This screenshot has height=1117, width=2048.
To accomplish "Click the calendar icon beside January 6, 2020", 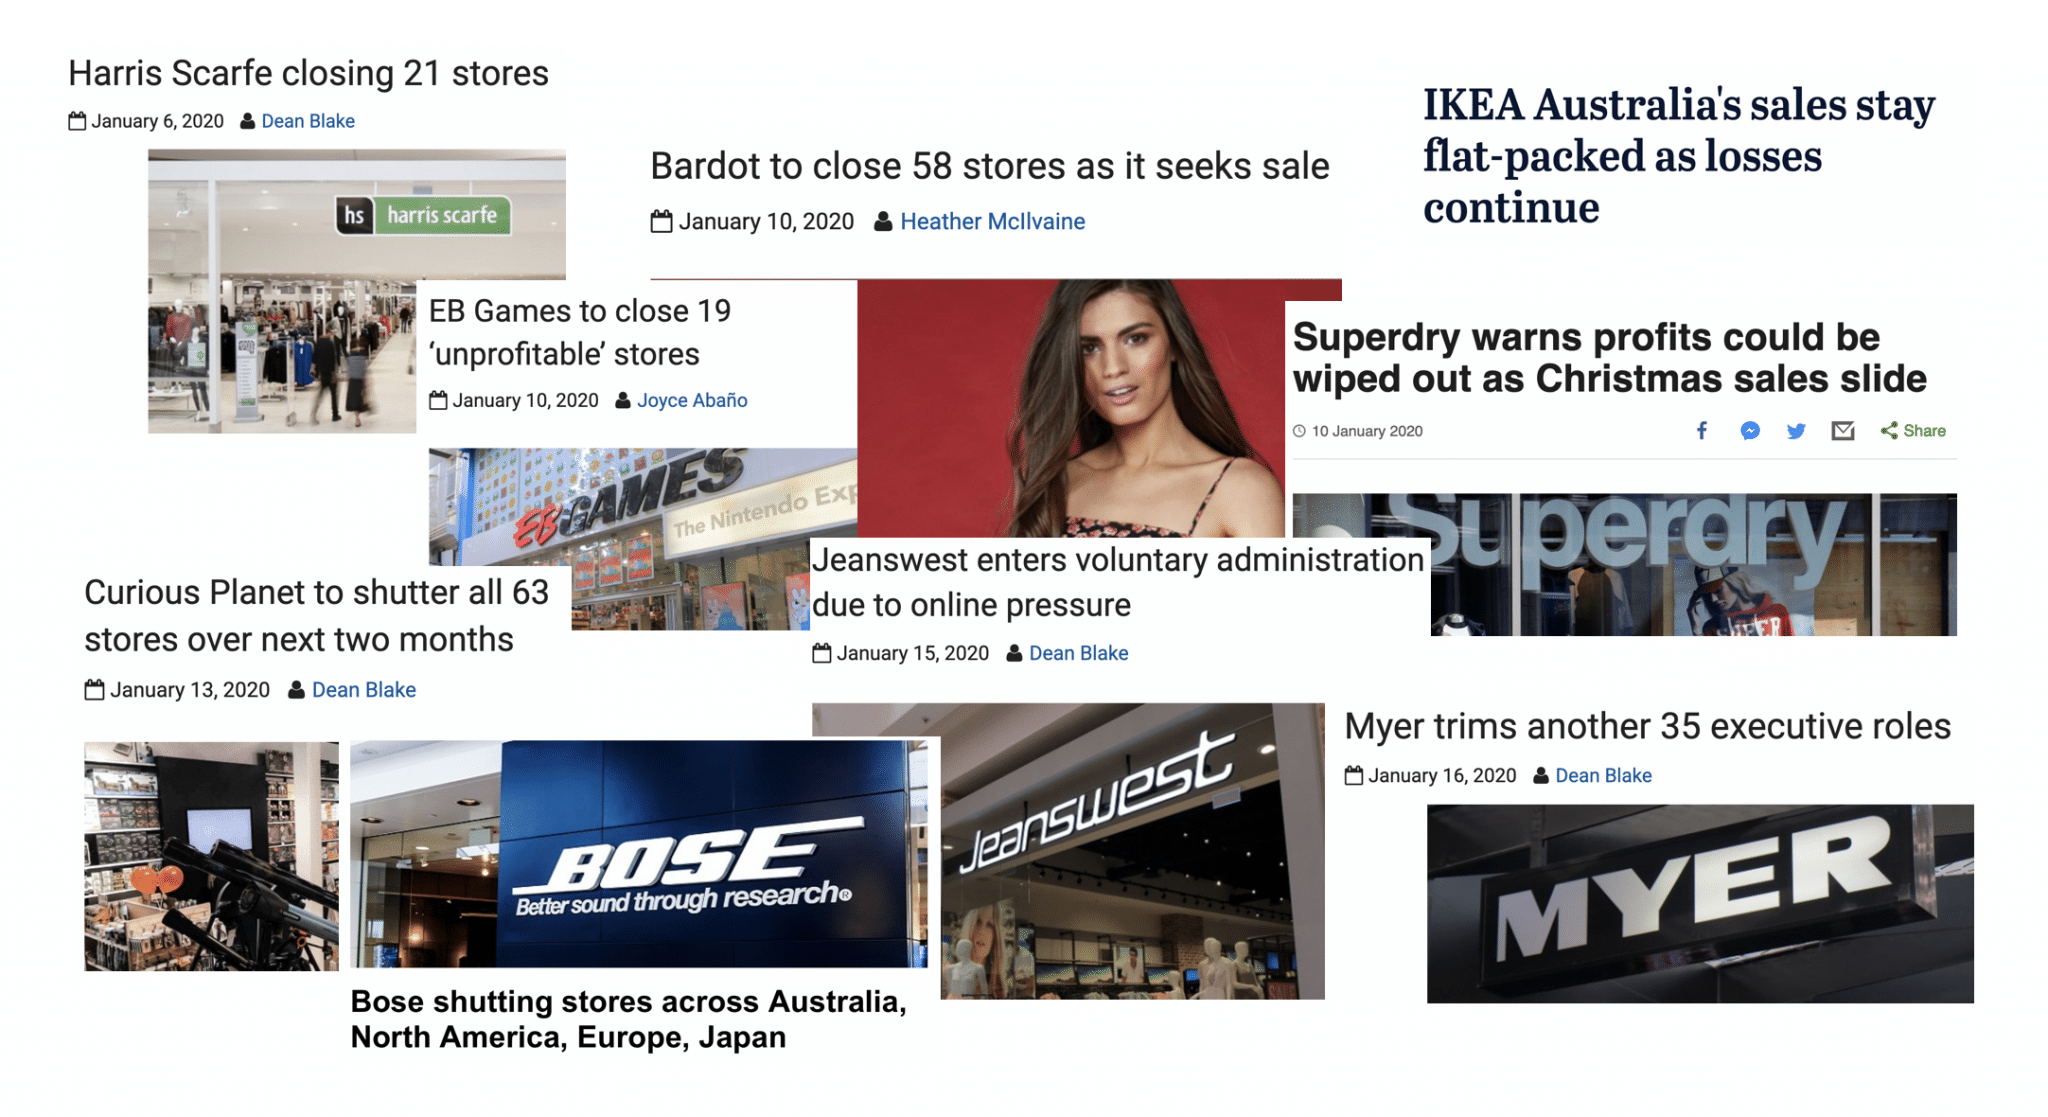I will click(77, 121).
